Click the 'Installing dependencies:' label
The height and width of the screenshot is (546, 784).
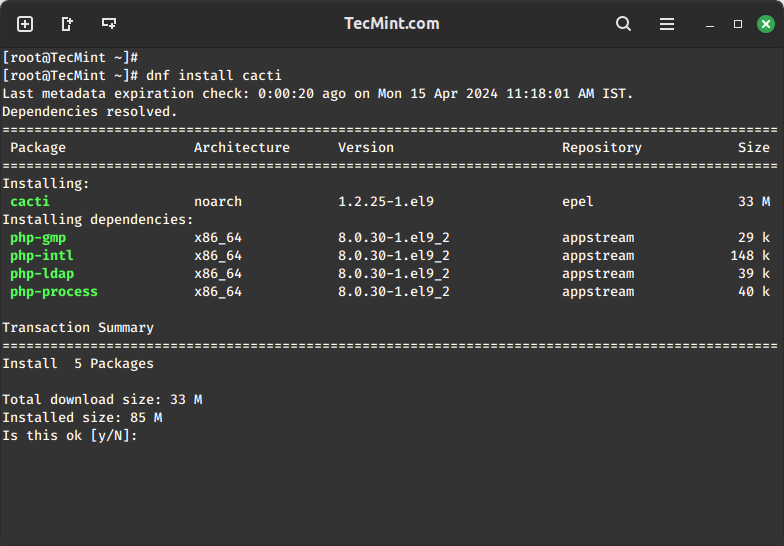[98, 220]
